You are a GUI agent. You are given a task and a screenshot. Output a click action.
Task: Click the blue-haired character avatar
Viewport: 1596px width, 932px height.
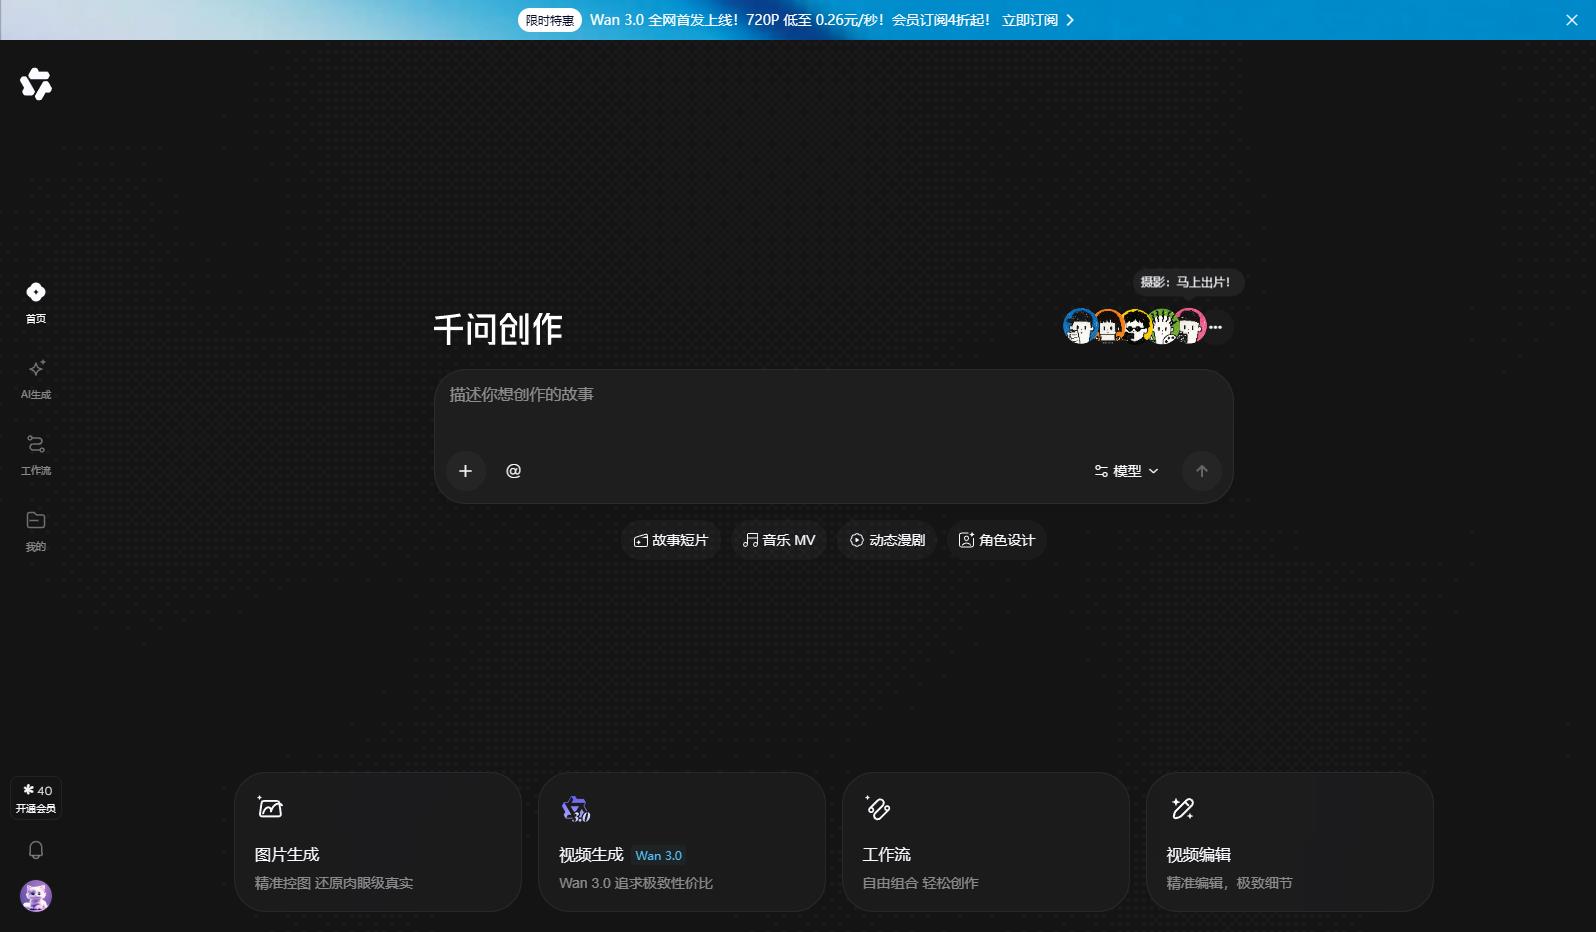[x=1080, y=327]
